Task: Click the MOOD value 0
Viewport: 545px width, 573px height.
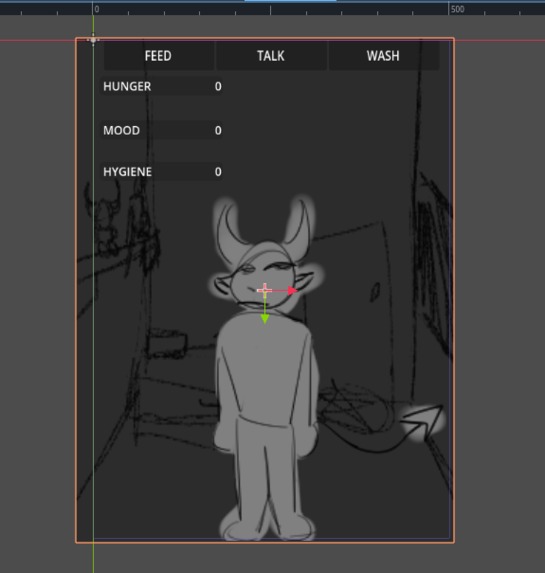Action: click(x=218, y=130)
